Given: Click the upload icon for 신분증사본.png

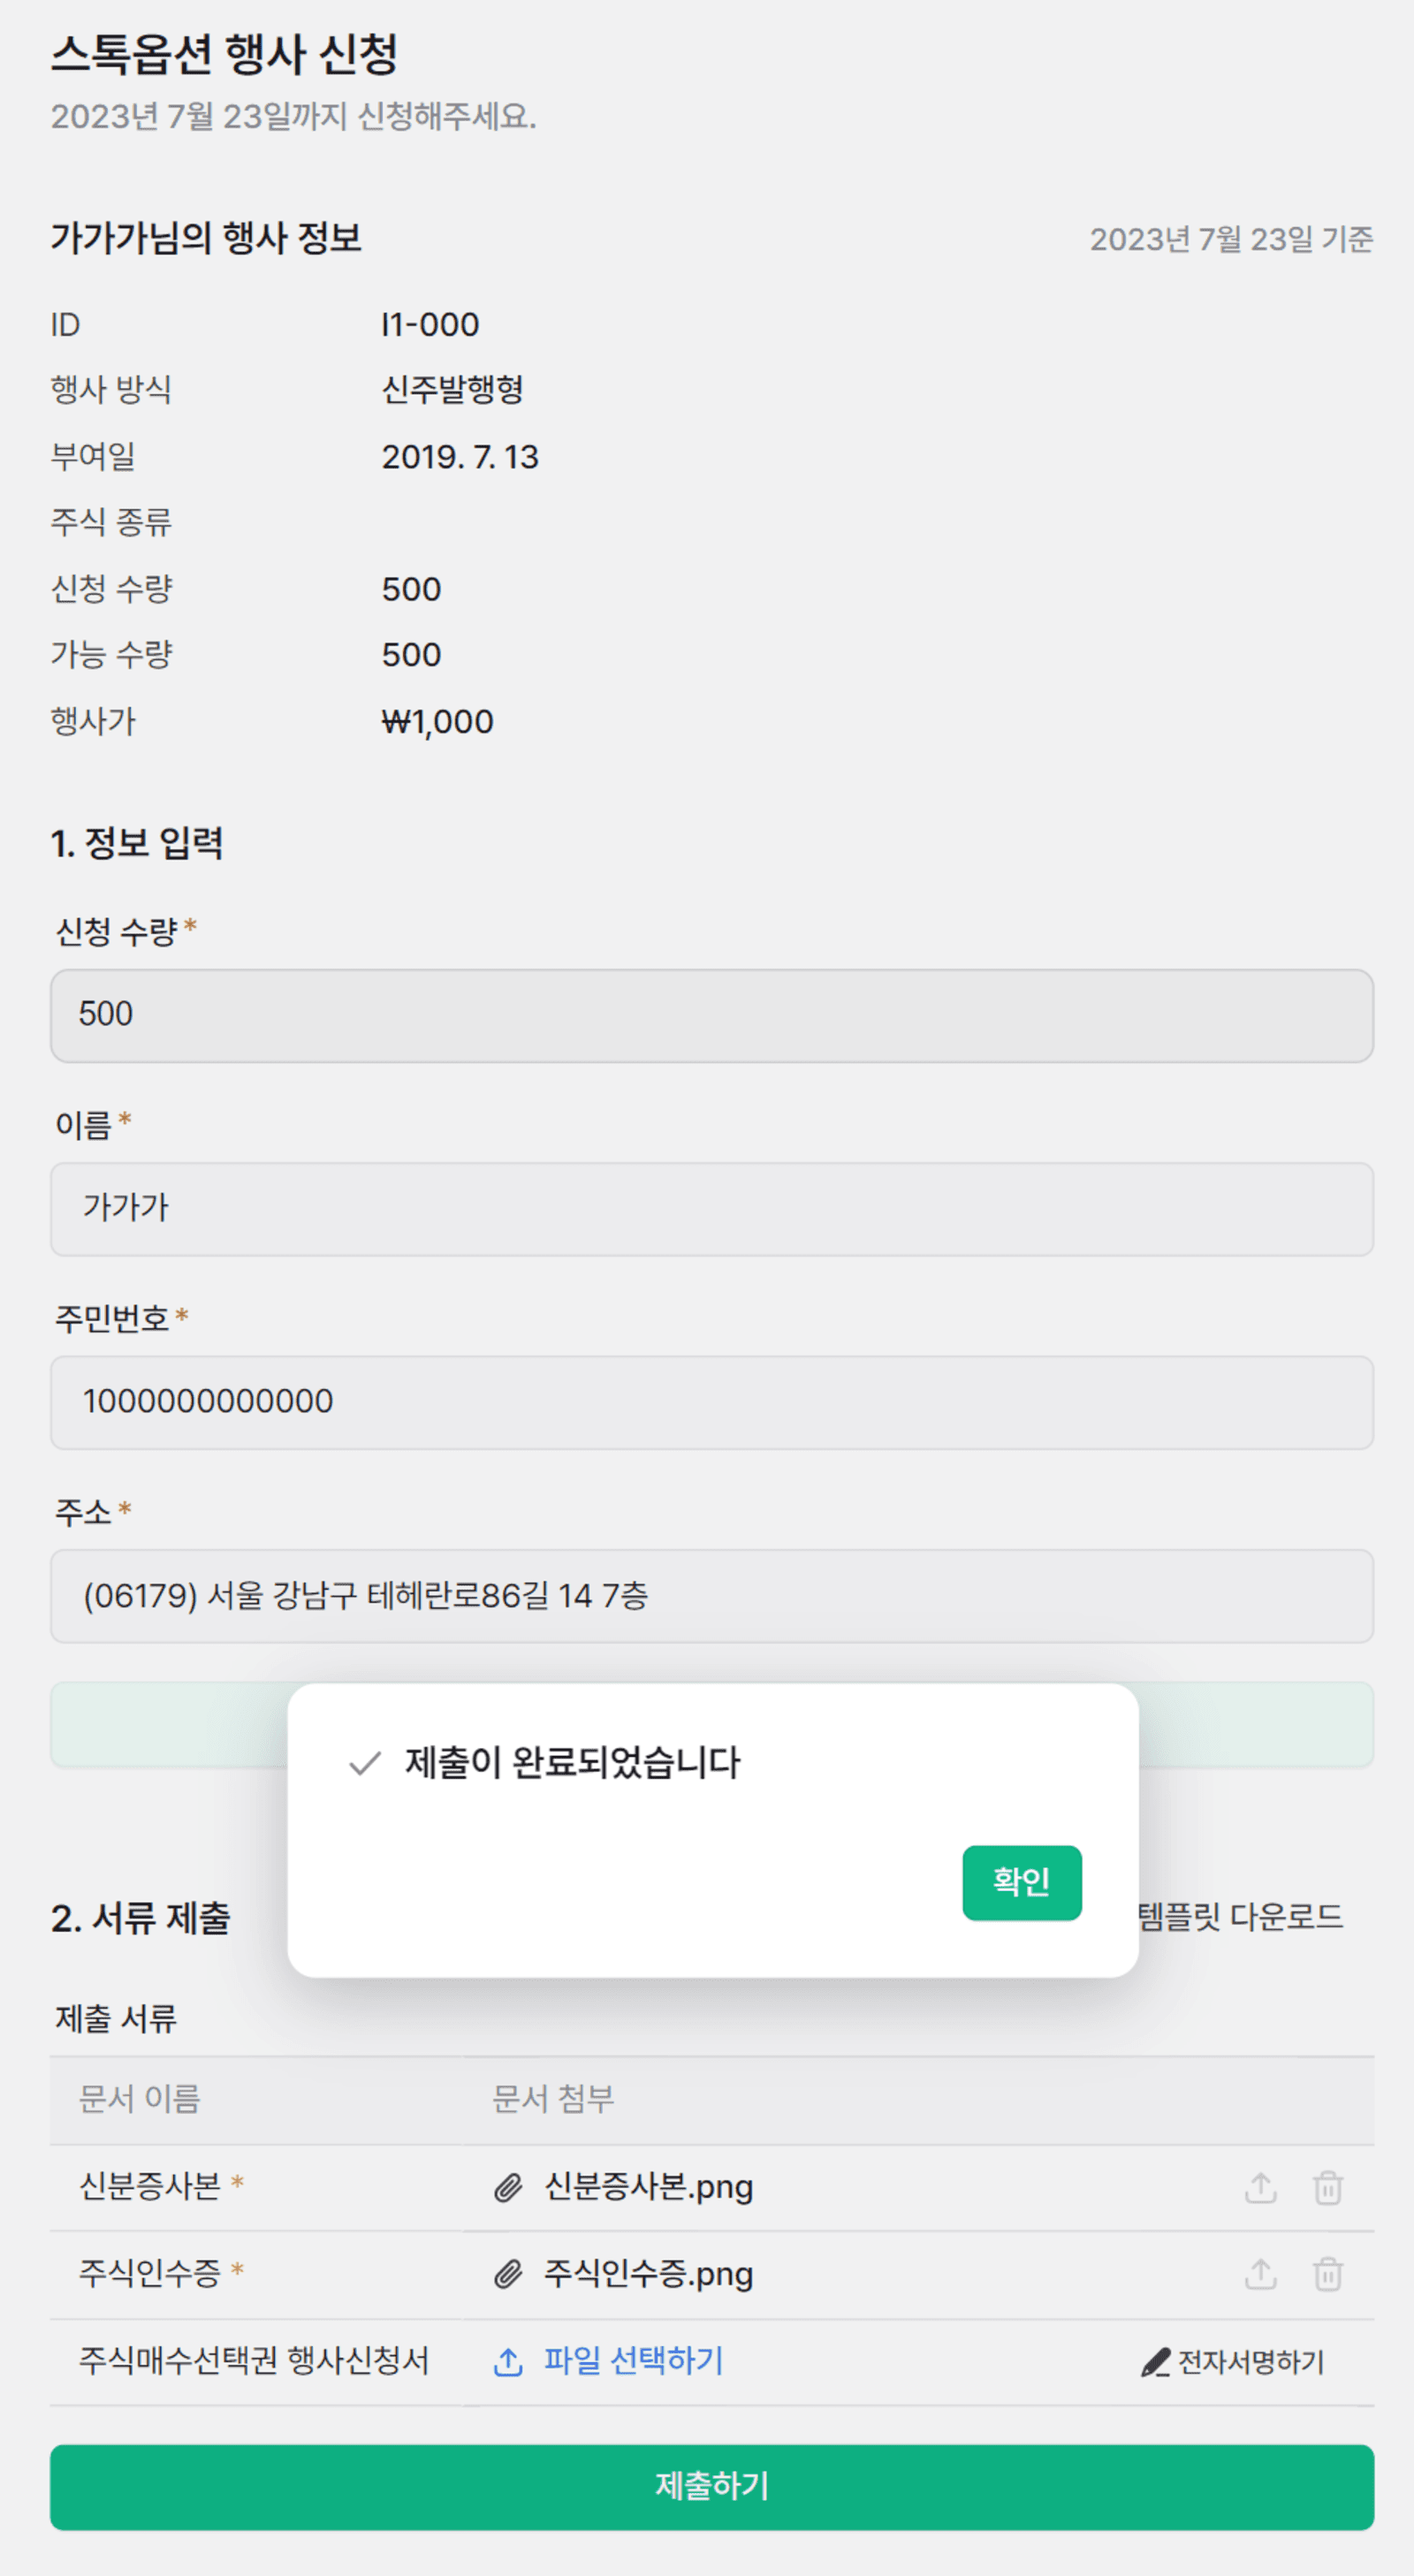Looking at the screenshot, I should 1260,2187.
